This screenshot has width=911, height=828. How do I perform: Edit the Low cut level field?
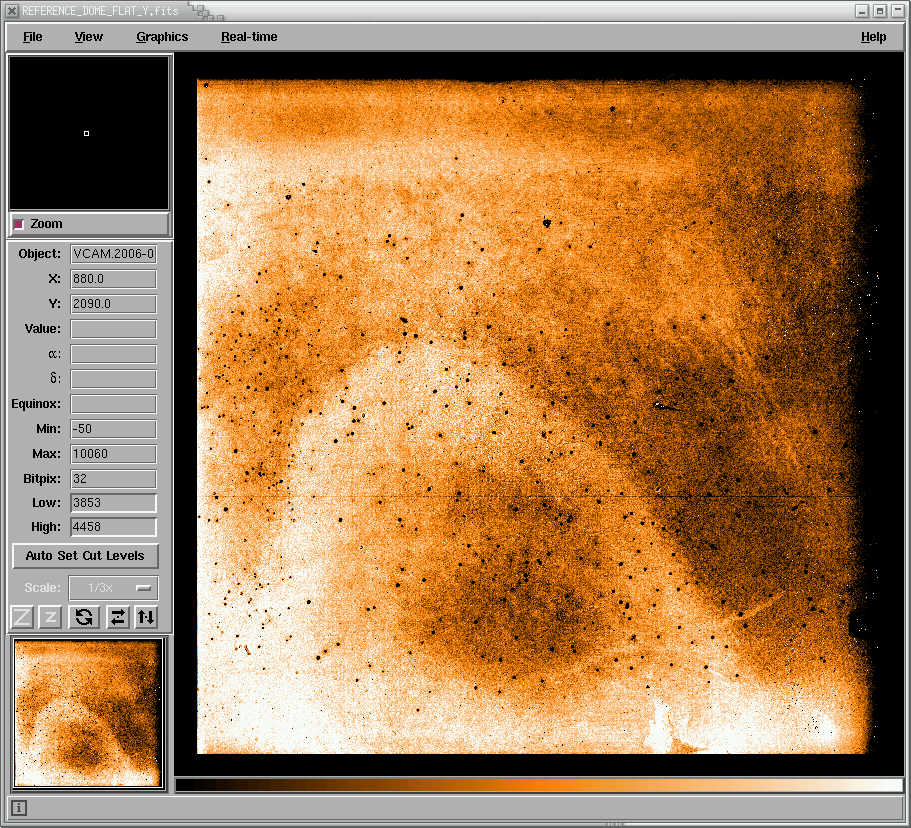(x=113, y=503)
